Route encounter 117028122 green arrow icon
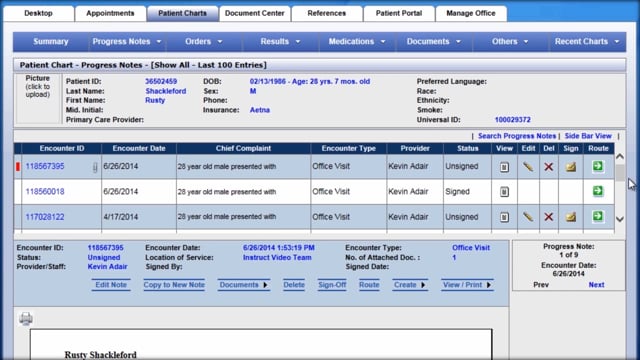The width and height of the screenshot is (640, 360). (598, 216)
